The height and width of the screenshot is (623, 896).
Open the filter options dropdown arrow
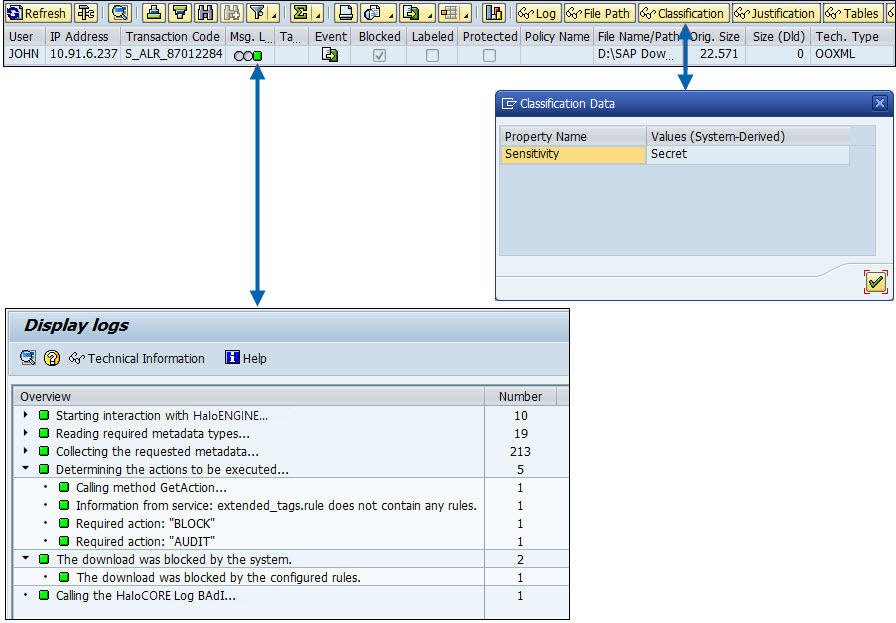pyautogui.click(x=274, y=14)
